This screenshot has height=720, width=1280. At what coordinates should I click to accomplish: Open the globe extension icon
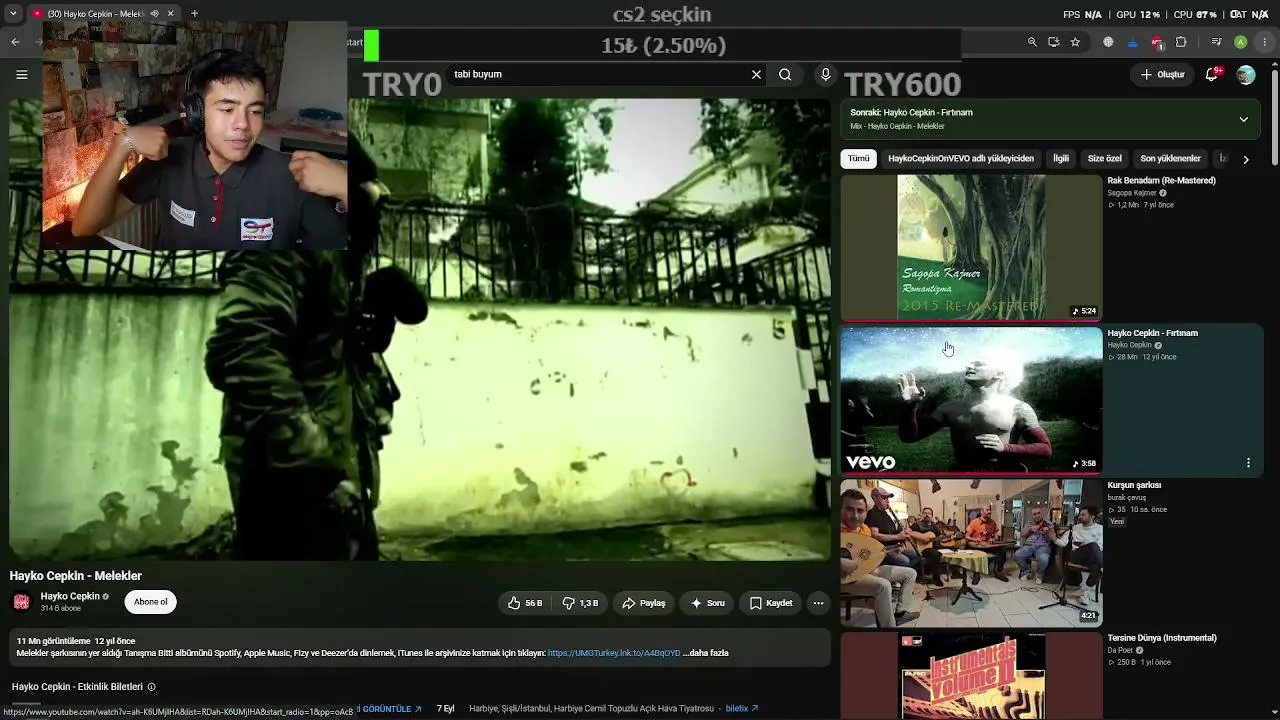(x=1108, y=42)
